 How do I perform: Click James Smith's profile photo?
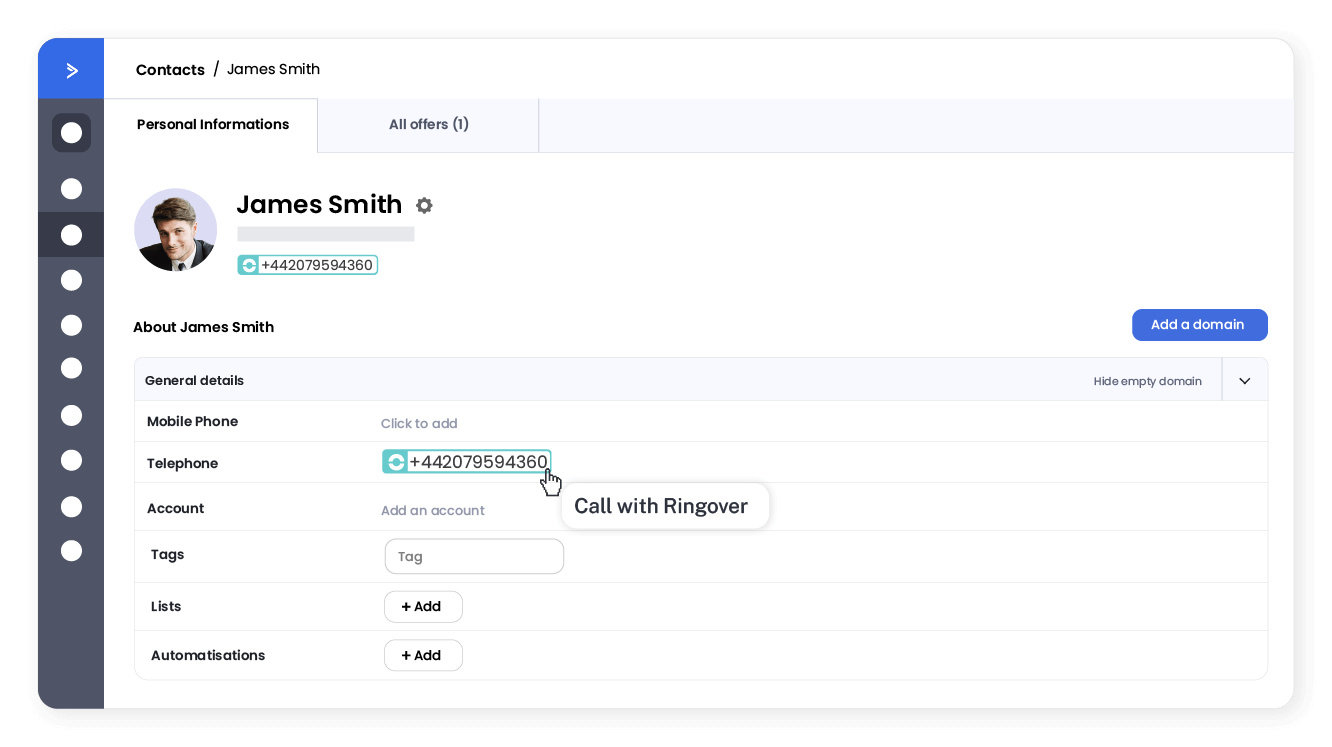coord(176,230)
